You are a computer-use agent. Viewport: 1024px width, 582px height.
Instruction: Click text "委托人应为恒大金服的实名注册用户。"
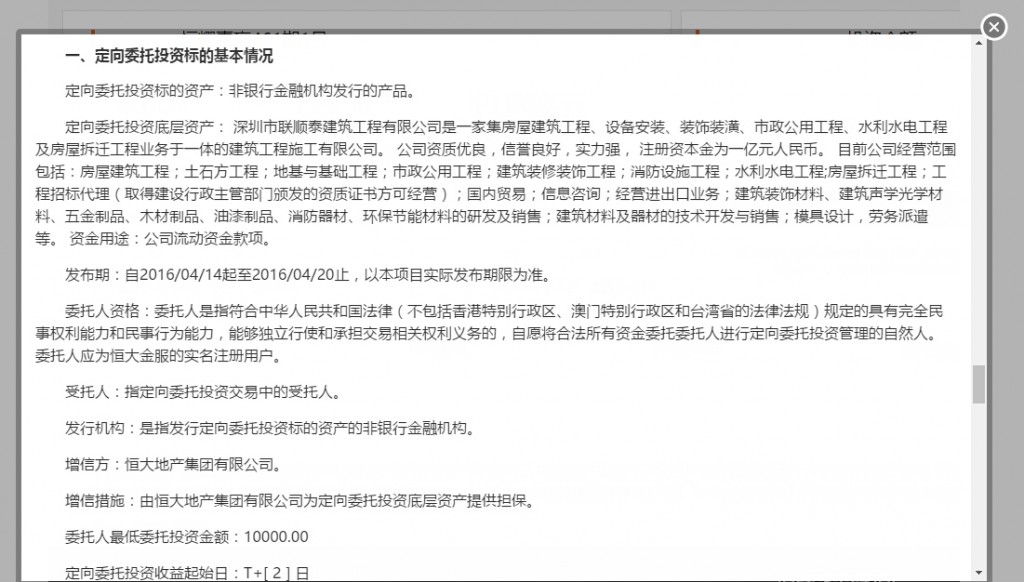click(159, 357)
